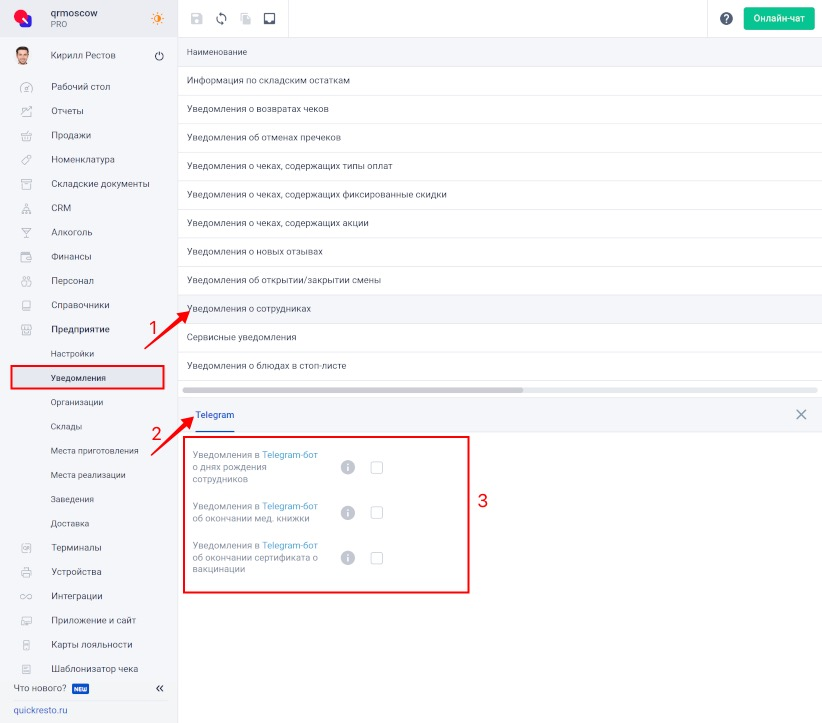Click the CRM hierarchy icon
The height and width of the screenshot is (723, 822).
[x=26, y=208]
